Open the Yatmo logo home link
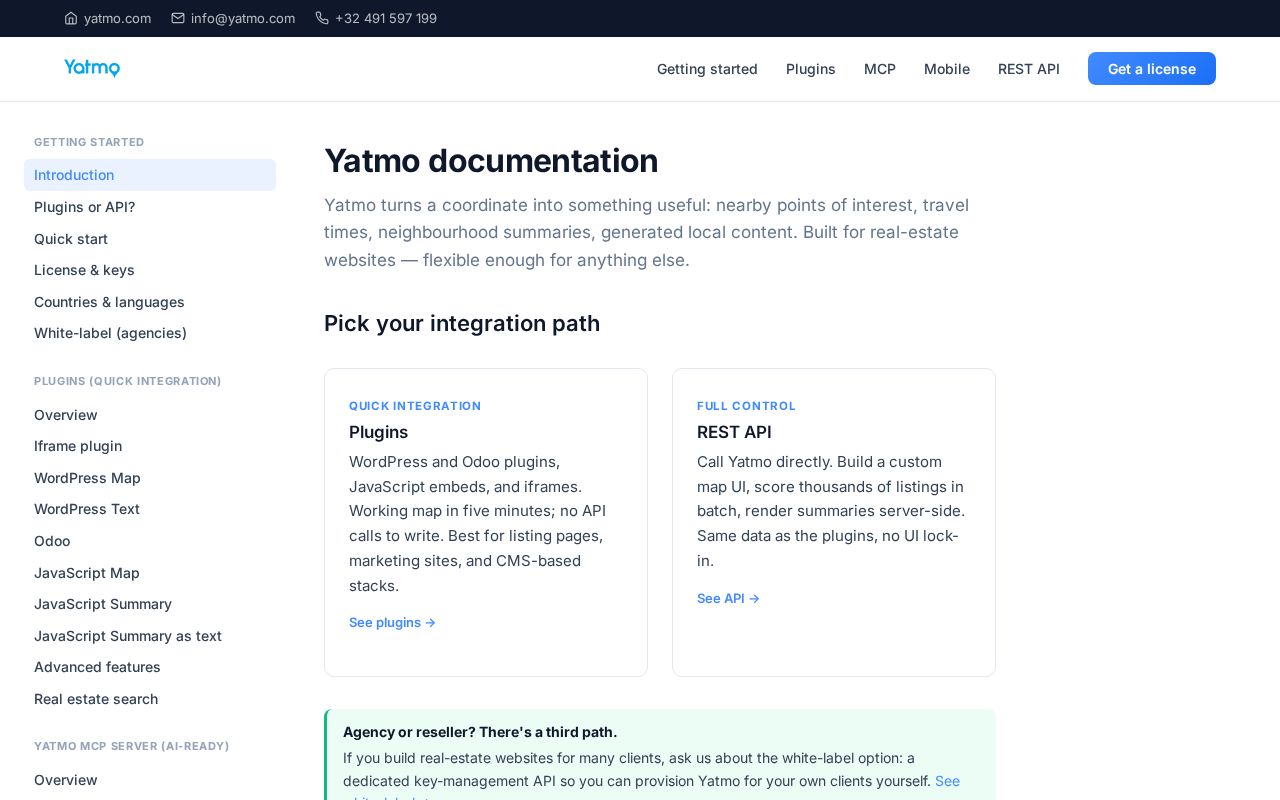Viewport: 1280px width, 800px height. [x=92, y=68]
